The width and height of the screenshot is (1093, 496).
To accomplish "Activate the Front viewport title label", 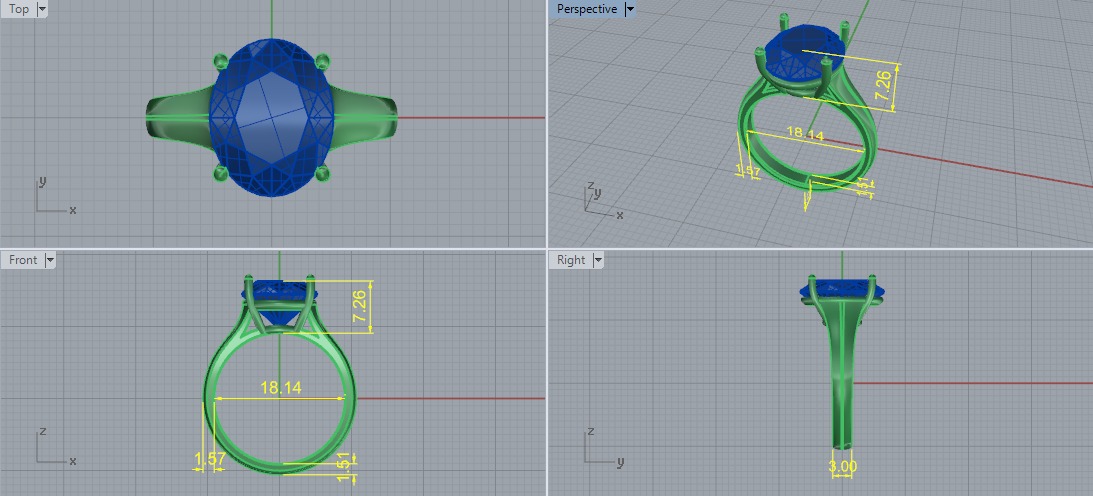I will click(23, 260).
